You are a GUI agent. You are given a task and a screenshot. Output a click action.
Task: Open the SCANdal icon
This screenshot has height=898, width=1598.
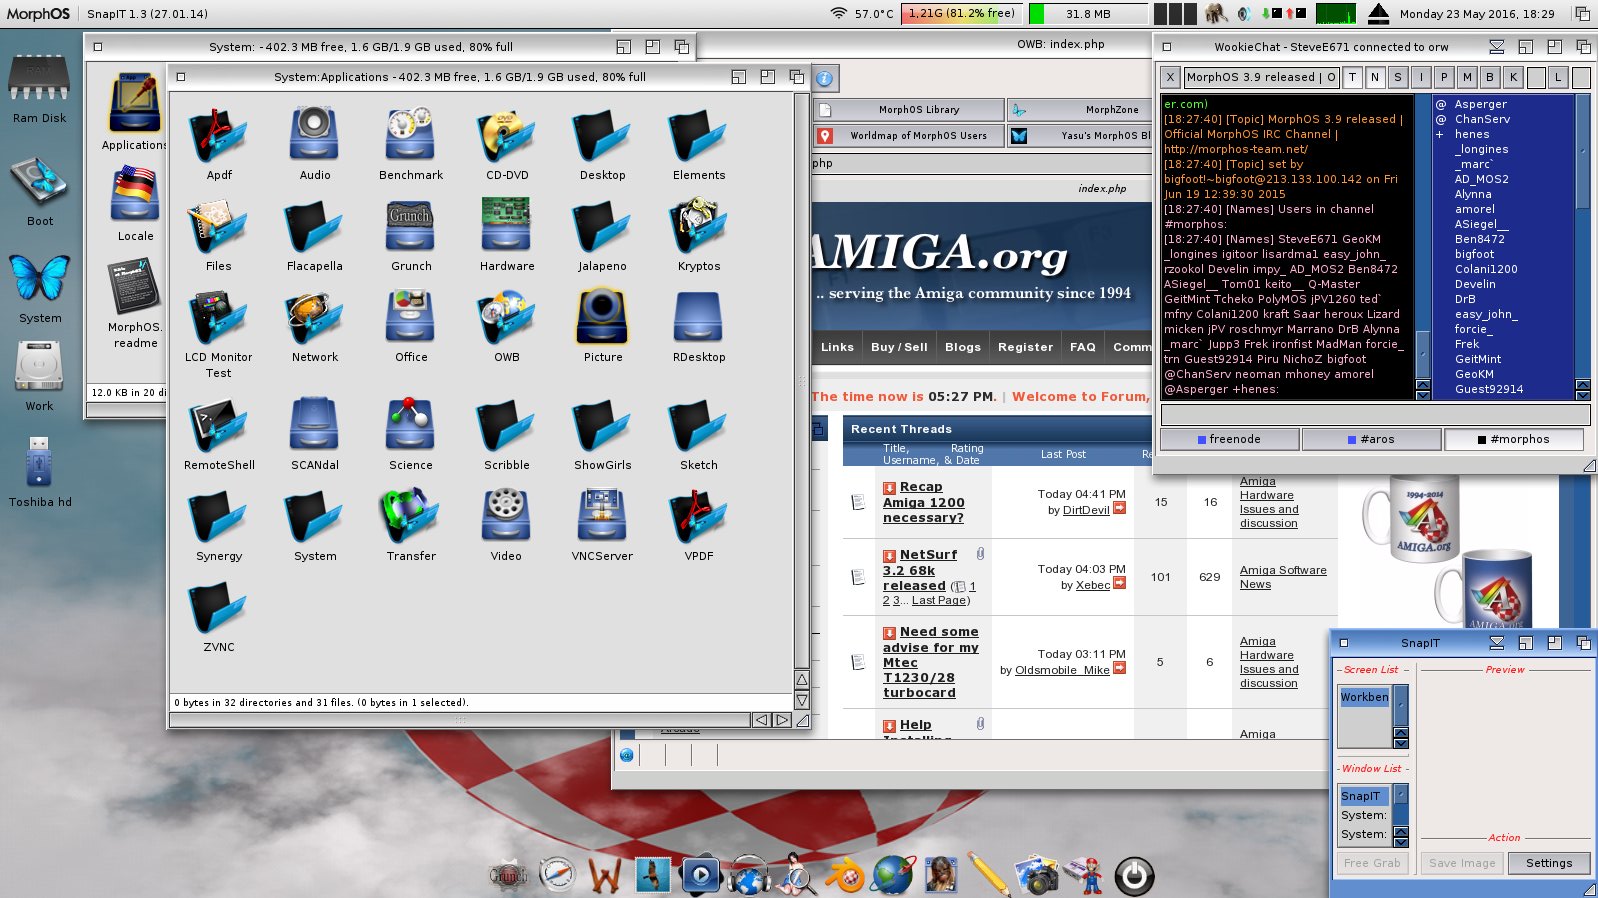(315, 425)
